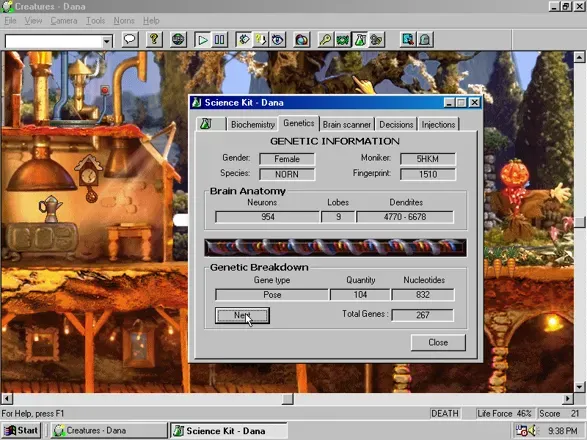Click the Neurons value 954
Screen dimensions: 587x440
click(267, 217)
